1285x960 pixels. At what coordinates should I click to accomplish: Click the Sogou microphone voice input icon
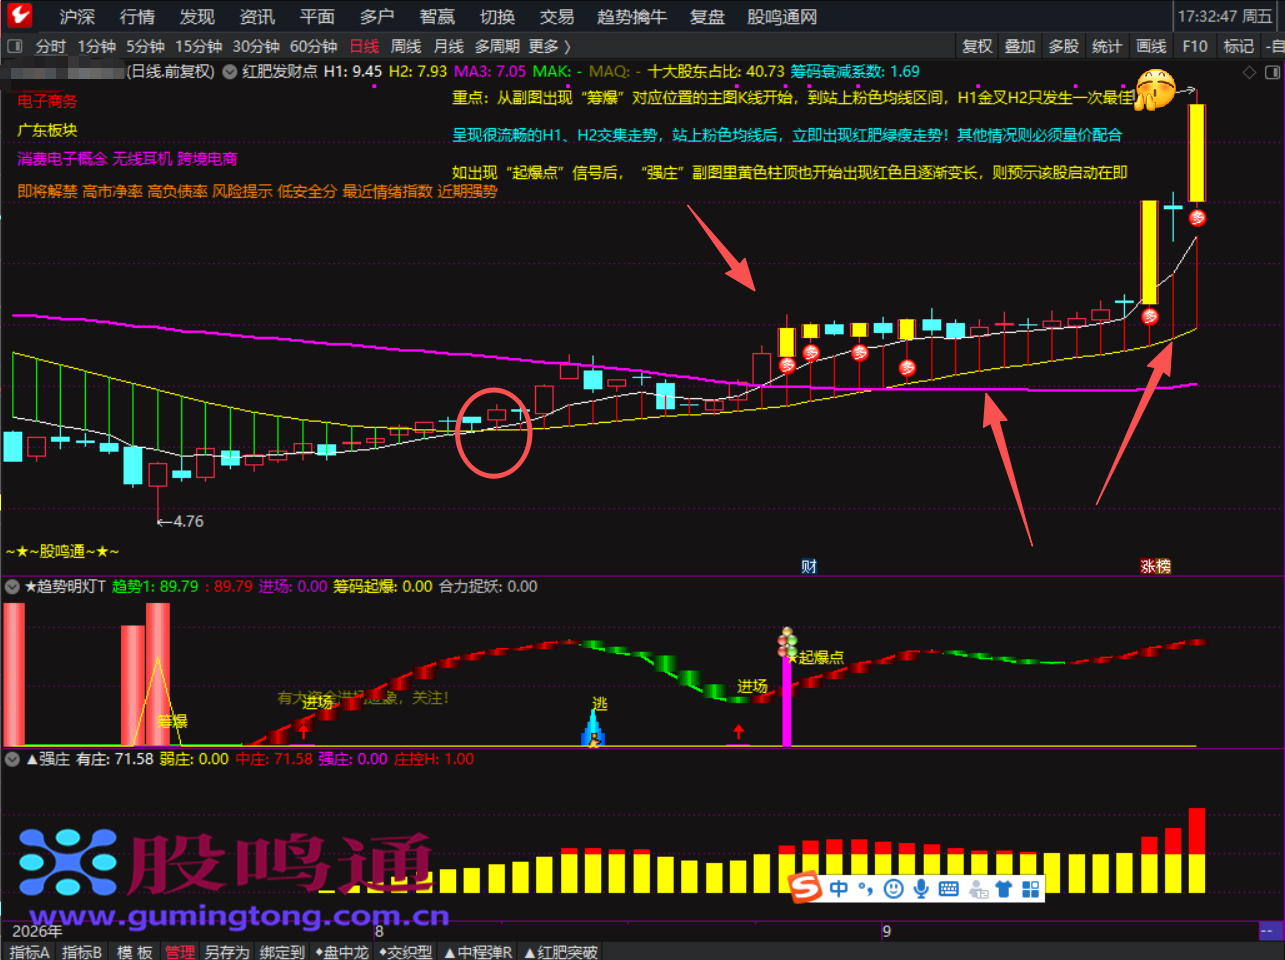coord(921,888)
